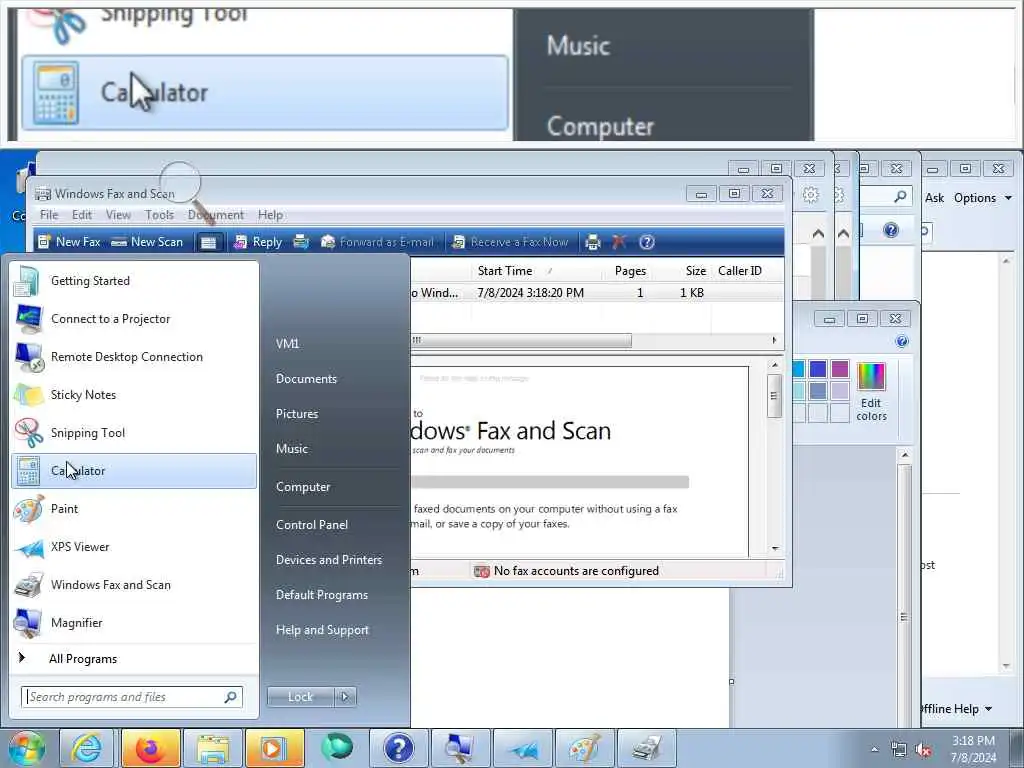Viewport: 1024px width, 768px height.
Task: Open Sticky Notes in Start menu
Action: click(x=134, y=394)
